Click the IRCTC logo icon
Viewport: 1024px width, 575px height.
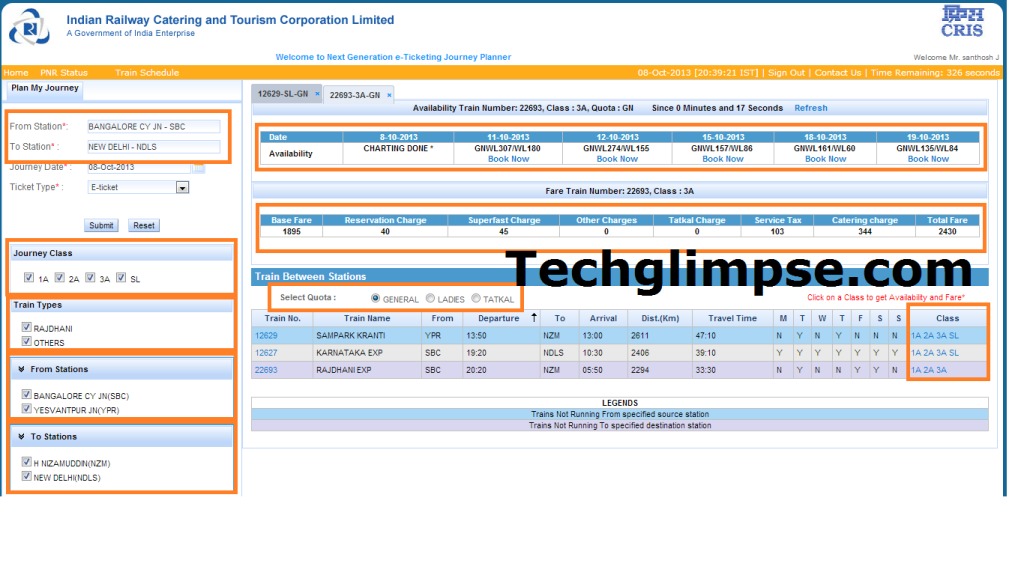[29, 27]
